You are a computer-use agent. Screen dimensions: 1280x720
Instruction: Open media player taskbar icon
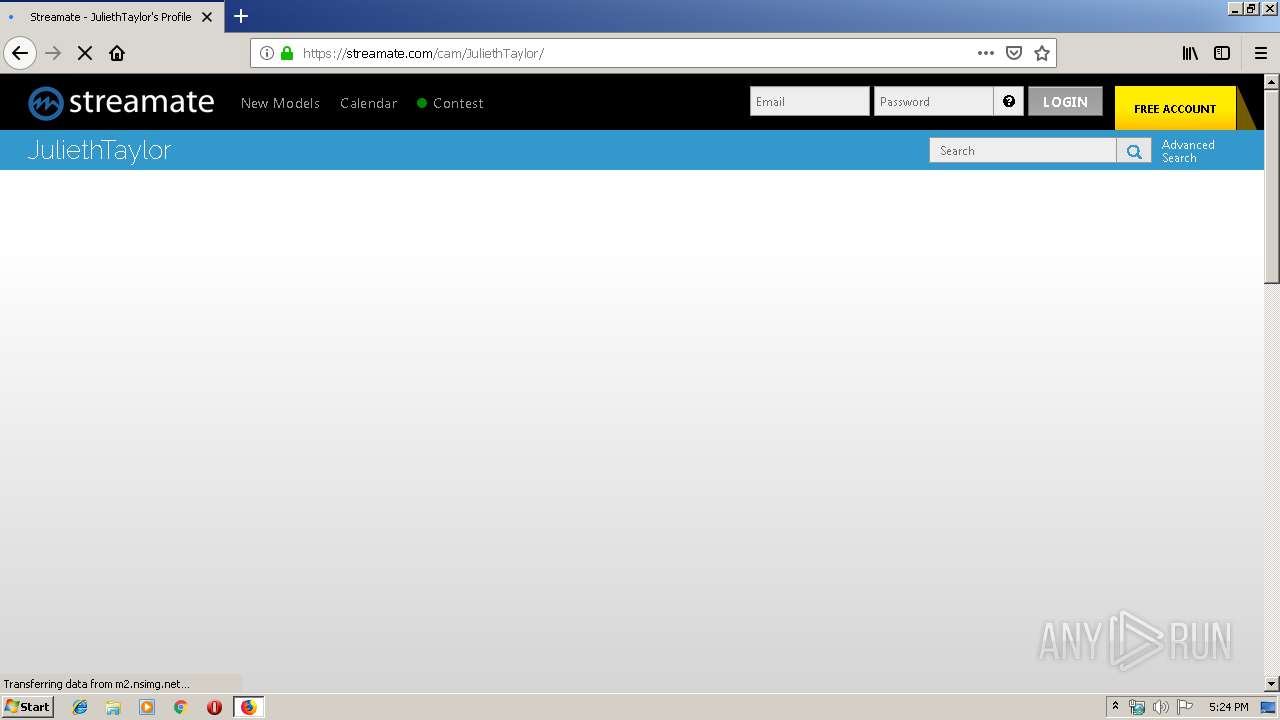[147, 707]
